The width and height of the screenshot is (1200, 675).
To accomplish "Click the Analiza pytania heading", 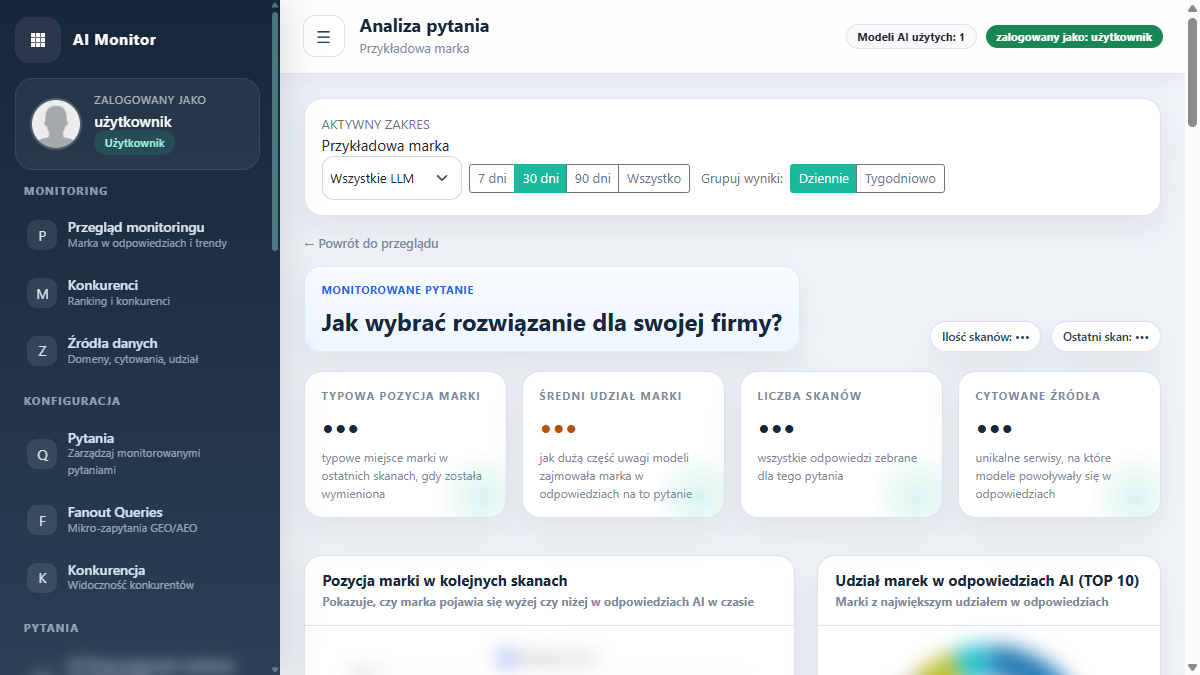I will [x=424, y=27].
